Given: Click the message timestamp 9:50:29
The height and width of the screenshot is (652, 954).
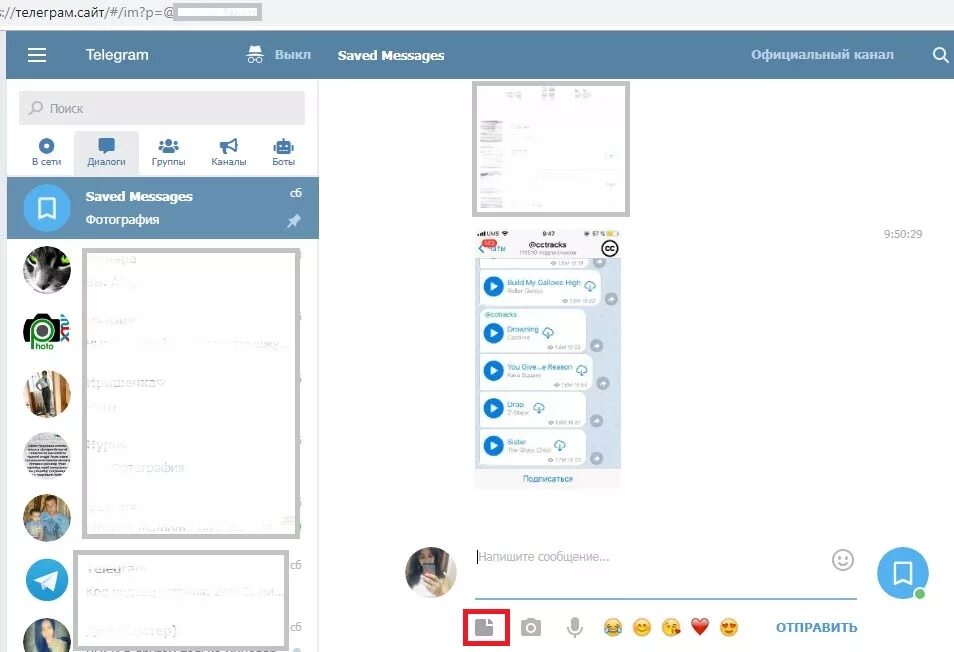Looking at the screenshot, I should click(x=903, y=234).
